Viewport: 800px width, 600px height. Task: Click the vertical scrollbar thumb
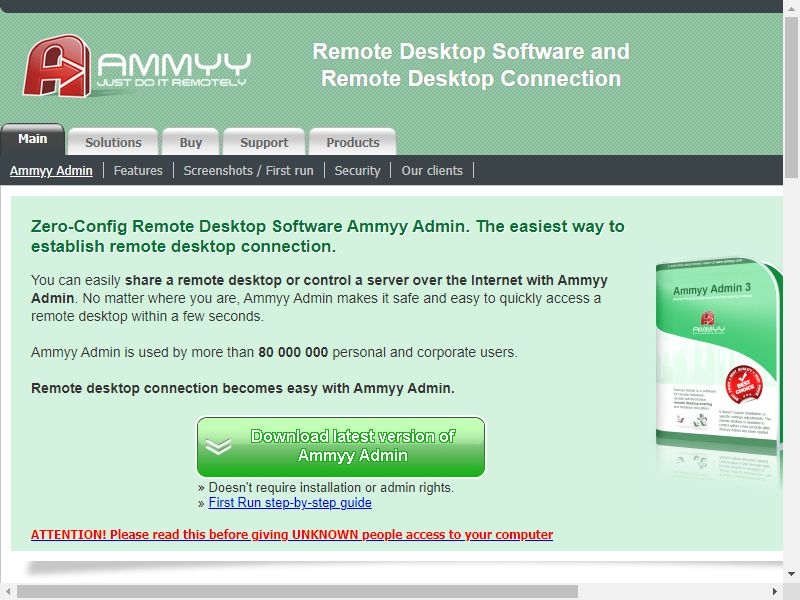pyautogui.click(x=791, y=97)
